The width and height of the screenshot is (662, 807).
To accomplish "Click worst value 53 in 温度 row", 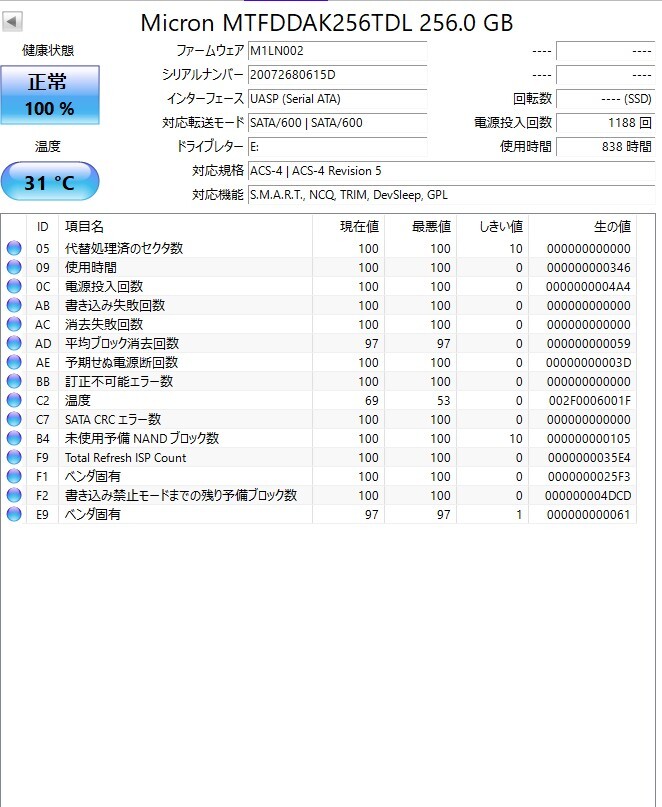I will [444, 401].
